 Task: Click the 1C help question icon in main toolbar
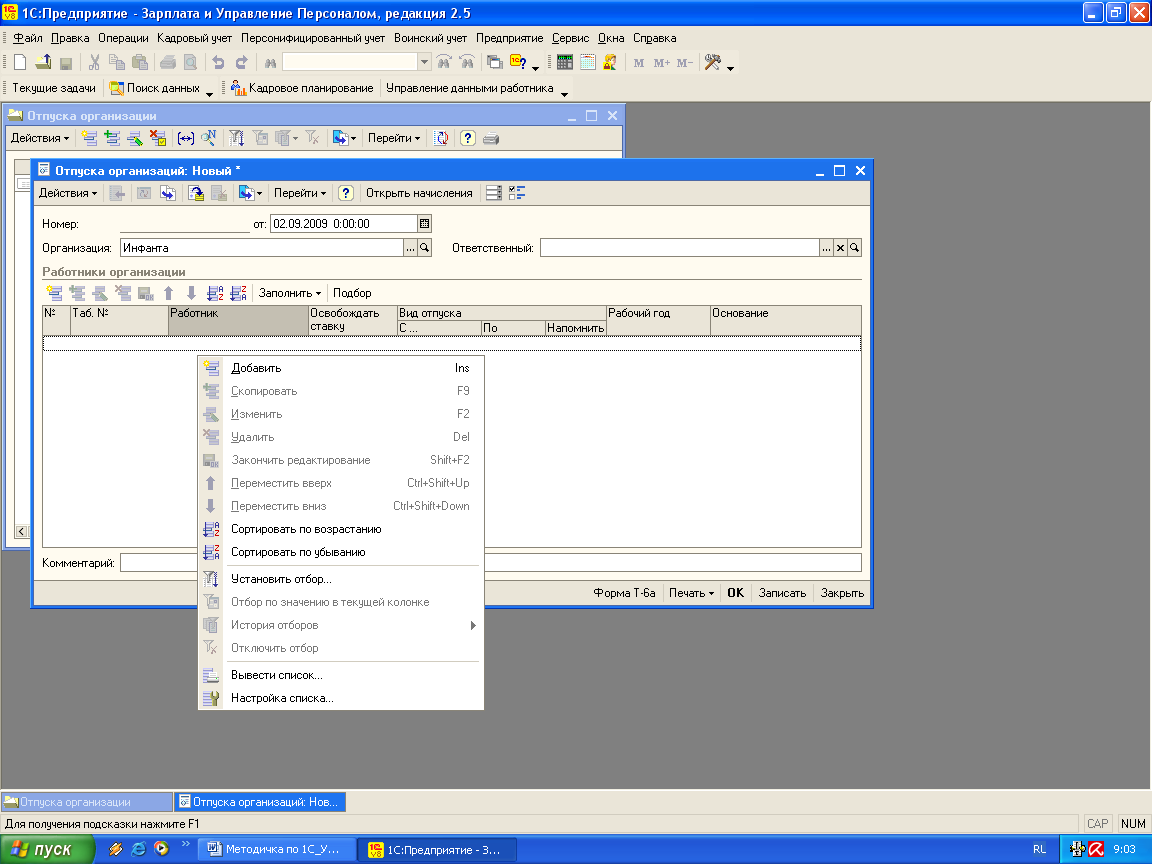point(518,62)
